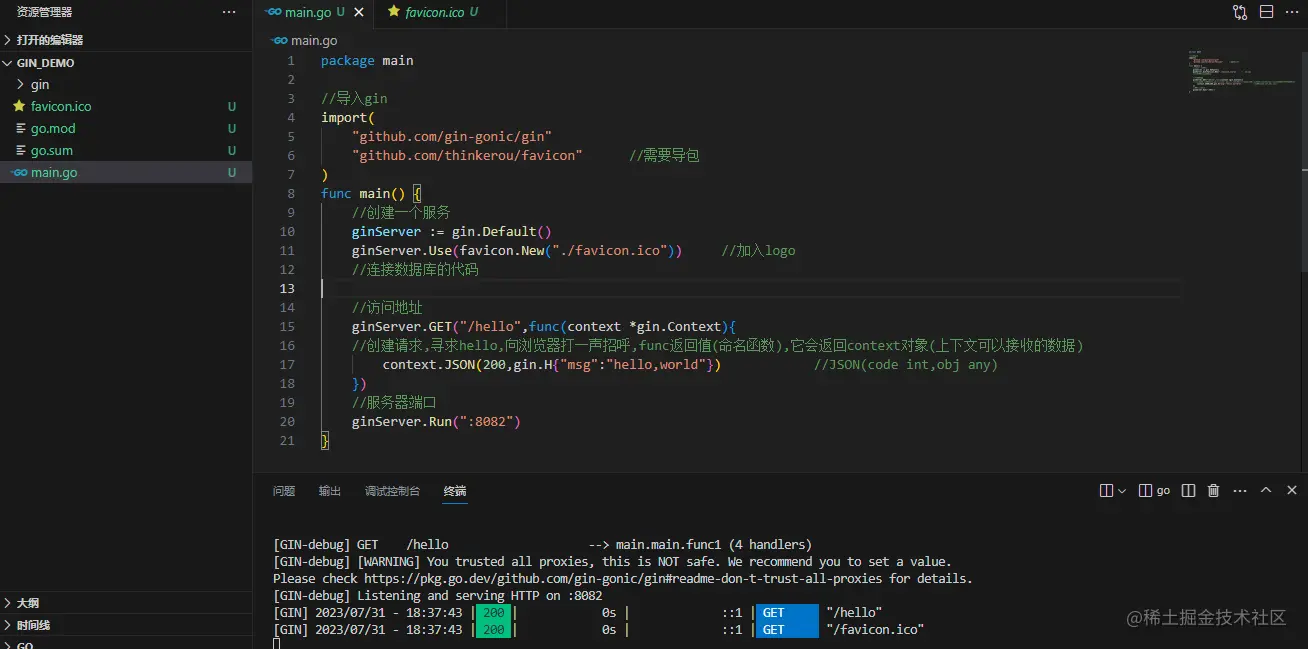The height and width of the screenshot is (649, 1308).
Task: Expand the 打开的编辑器 section
Action: tap(126, 40)
